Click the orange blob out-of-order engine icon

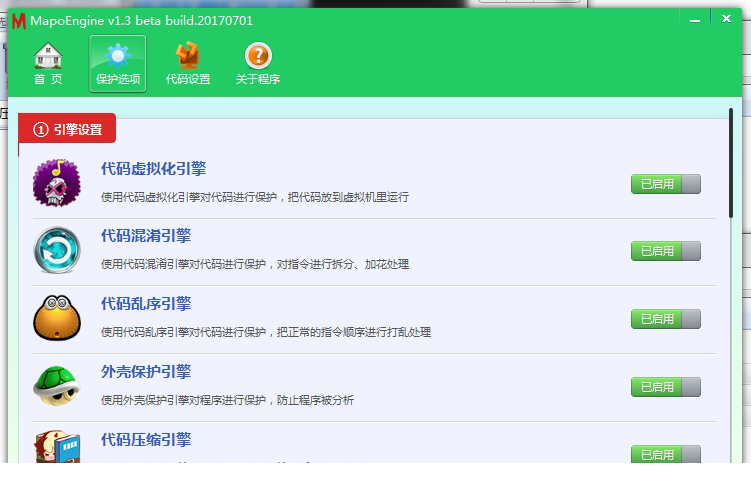(x=57, y=317)
